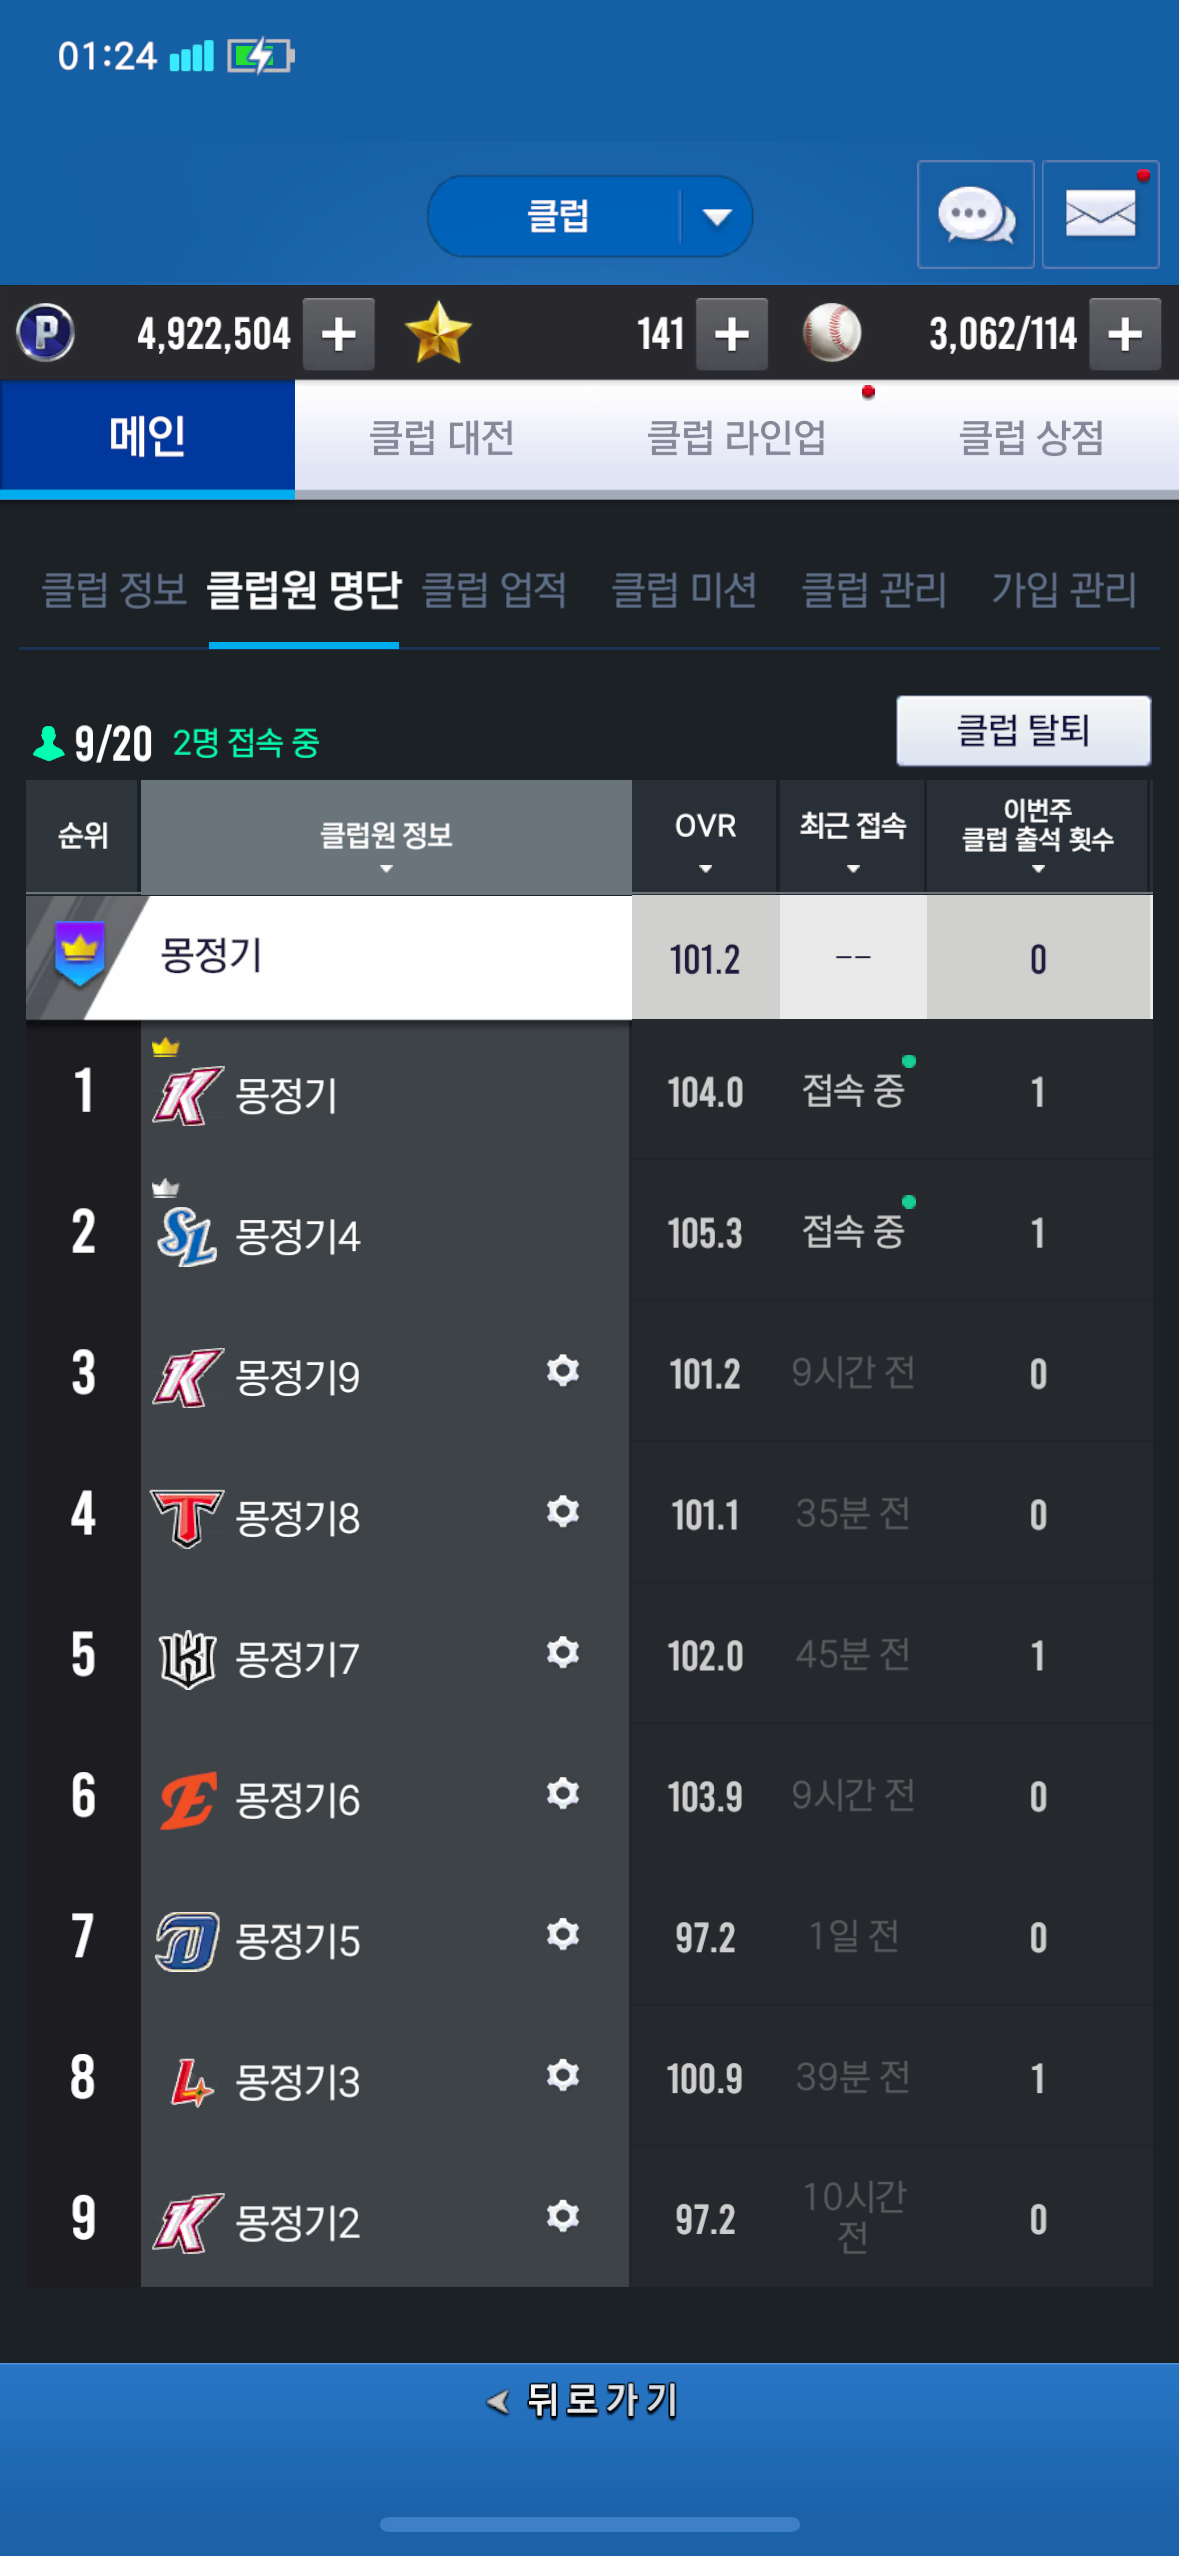Open the chat speech bubble icon
Viewport: 1179px width, 2556px height.
point(975,214)
